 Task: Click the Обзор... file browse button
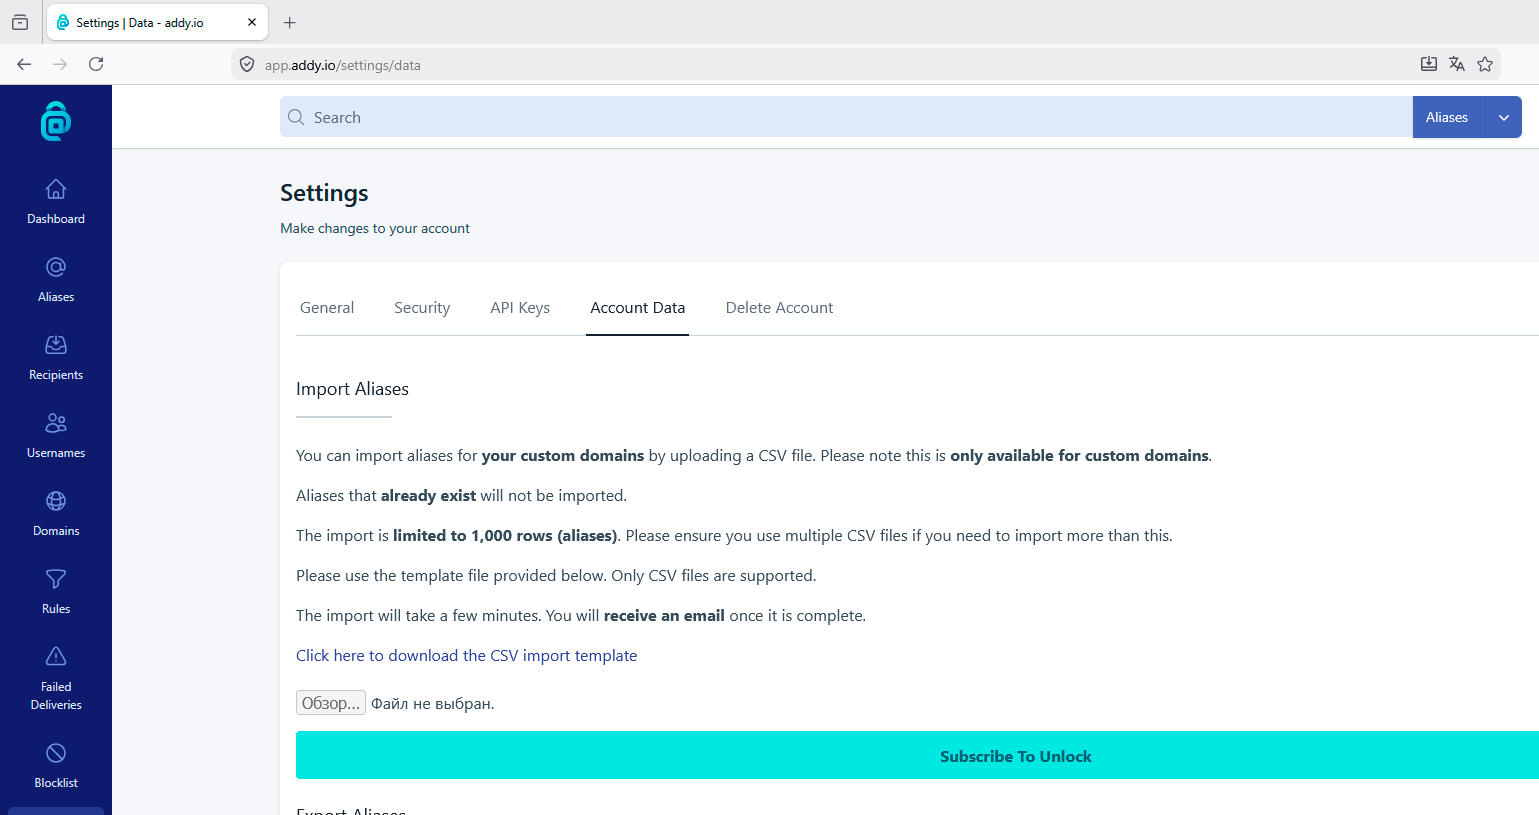pos(331,703)
